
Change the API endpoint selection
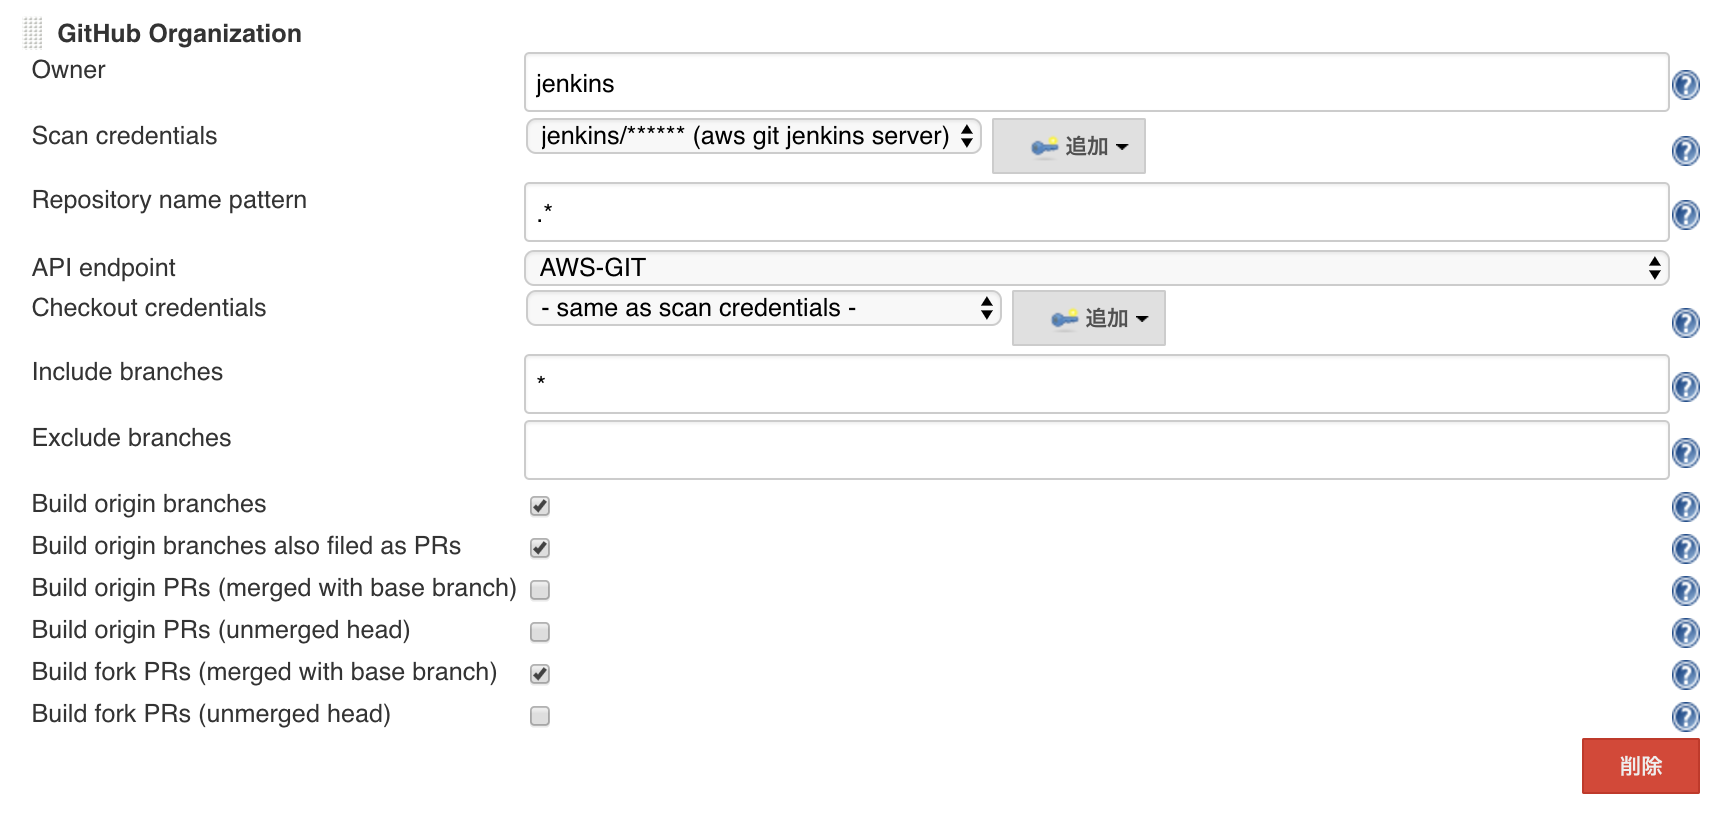[x=1095, y=267]
